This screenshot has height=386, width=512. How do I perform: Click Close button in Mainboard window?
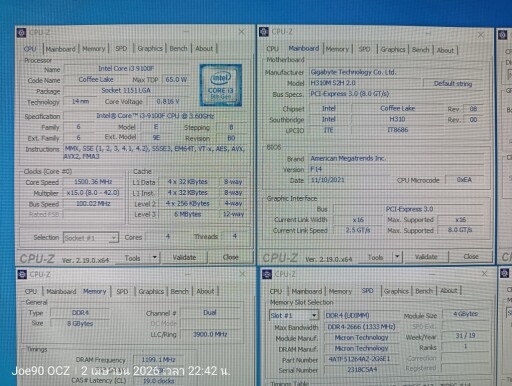click(471, 256)
